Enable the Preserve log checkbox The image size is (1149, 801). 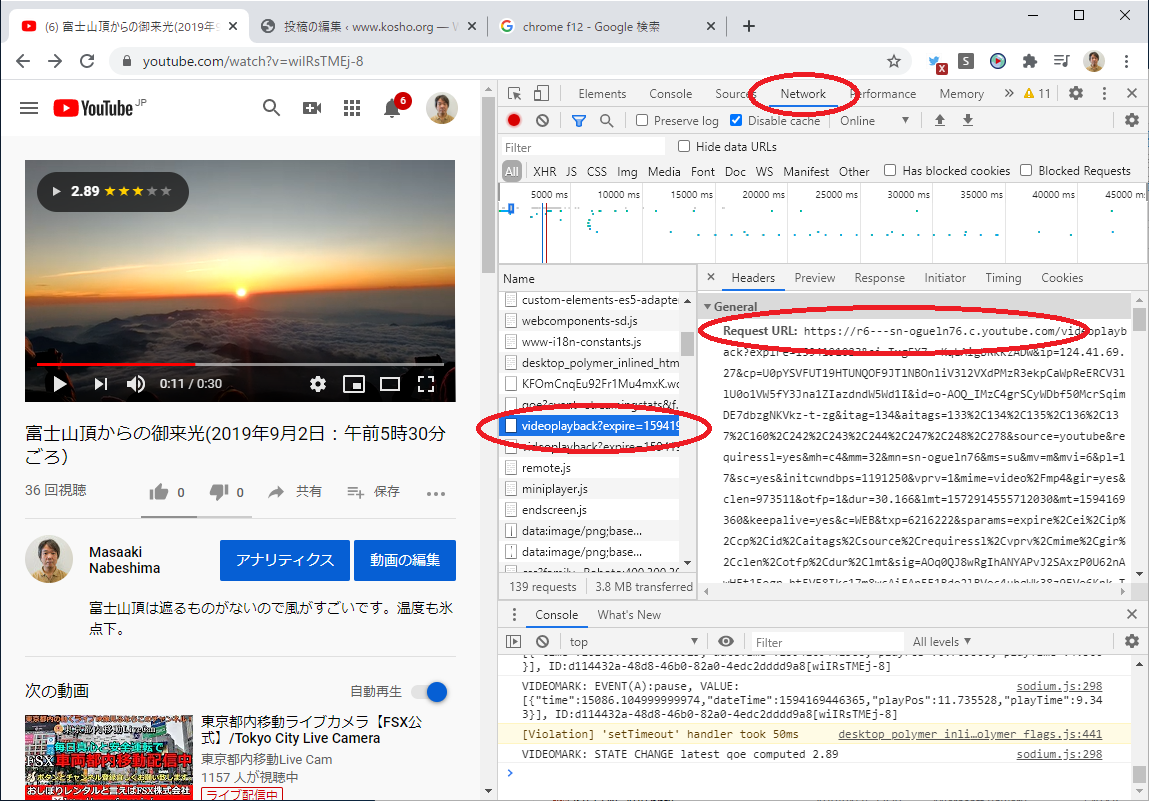[642, 120]
